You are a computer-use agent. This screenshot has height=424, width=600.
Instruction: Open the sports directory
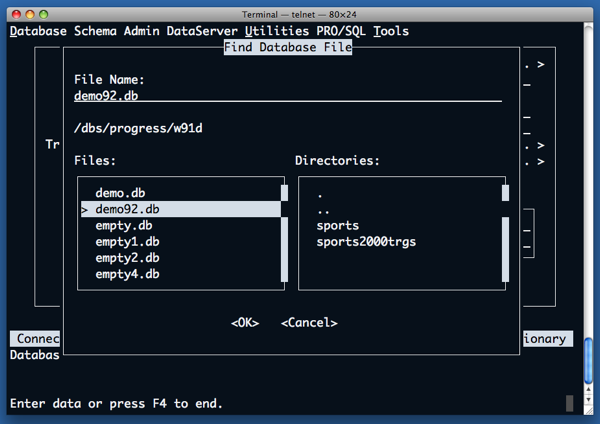pyautogui.click(x=338, y=225)
